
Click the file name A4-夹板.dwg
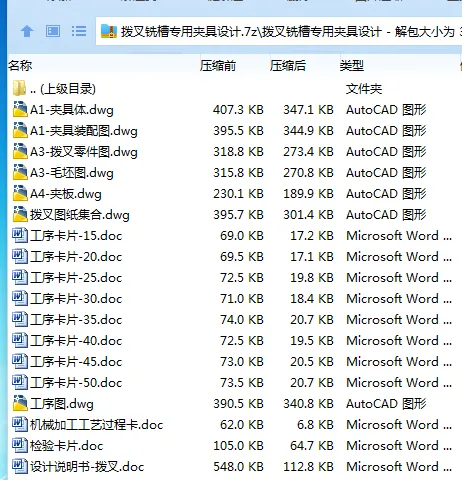(x=66, y=194)
